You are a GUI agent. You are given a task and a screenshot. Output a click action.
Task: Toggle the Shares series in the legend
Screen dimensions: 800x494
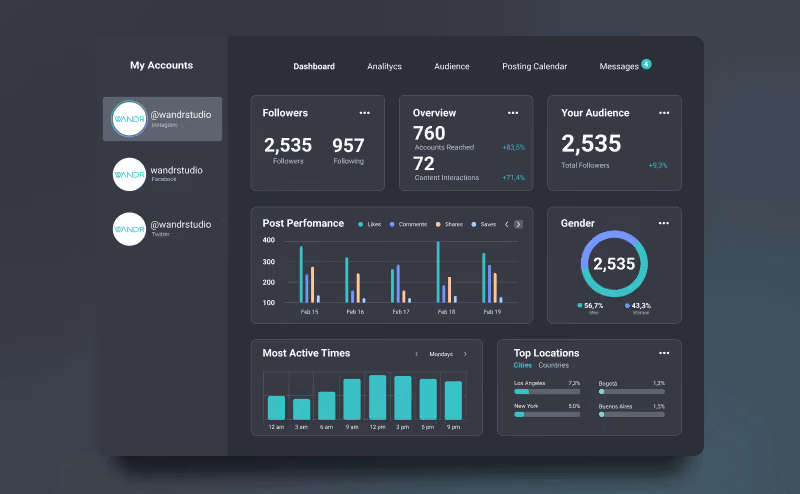click(449, 224)
